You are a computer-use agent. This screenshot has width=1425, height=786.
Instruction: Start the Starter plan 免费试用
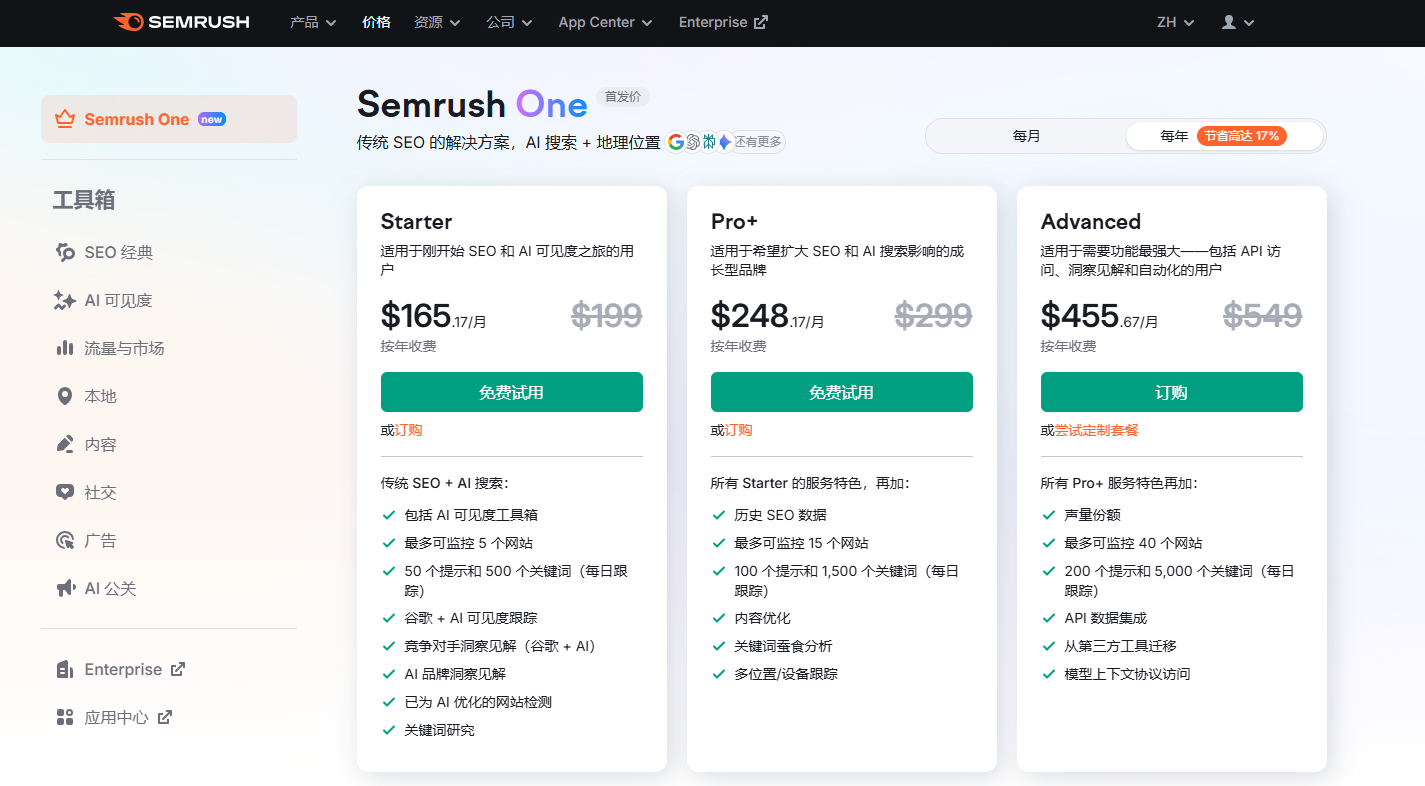tap(511, 392)
